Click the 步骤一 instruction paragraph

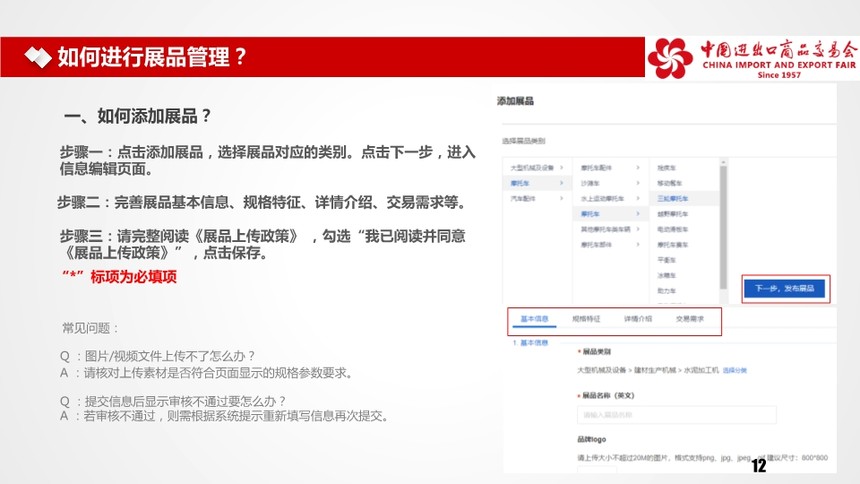267,160
